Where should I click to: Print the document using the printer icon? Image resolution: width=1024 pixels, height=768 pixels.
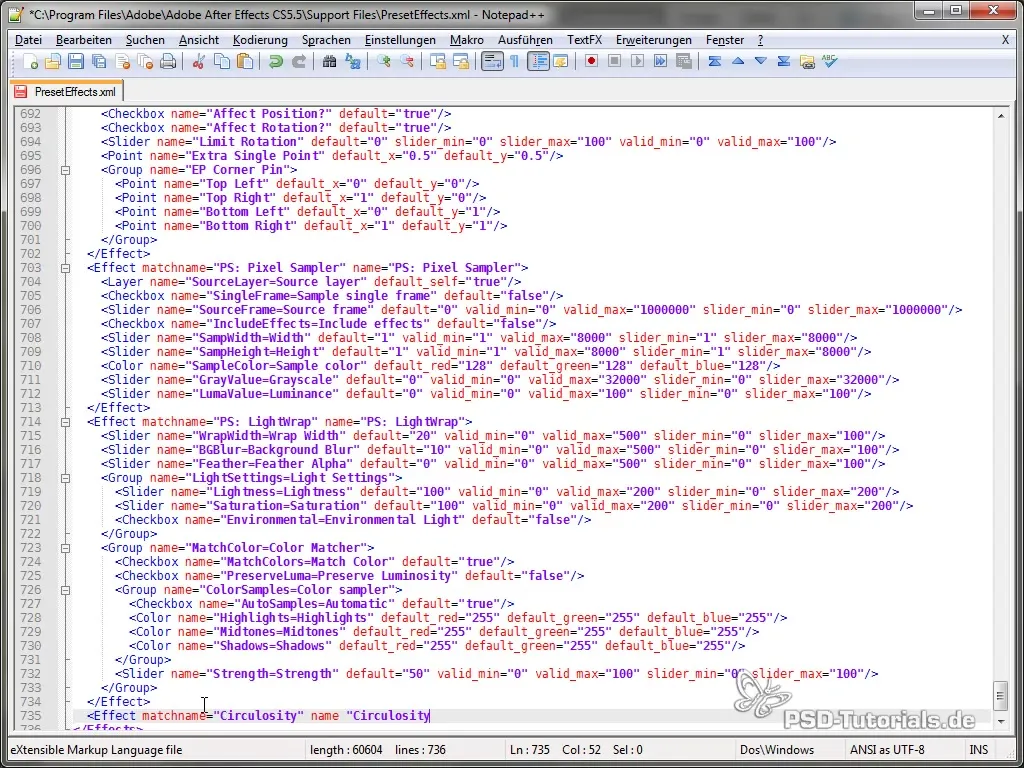168,62
